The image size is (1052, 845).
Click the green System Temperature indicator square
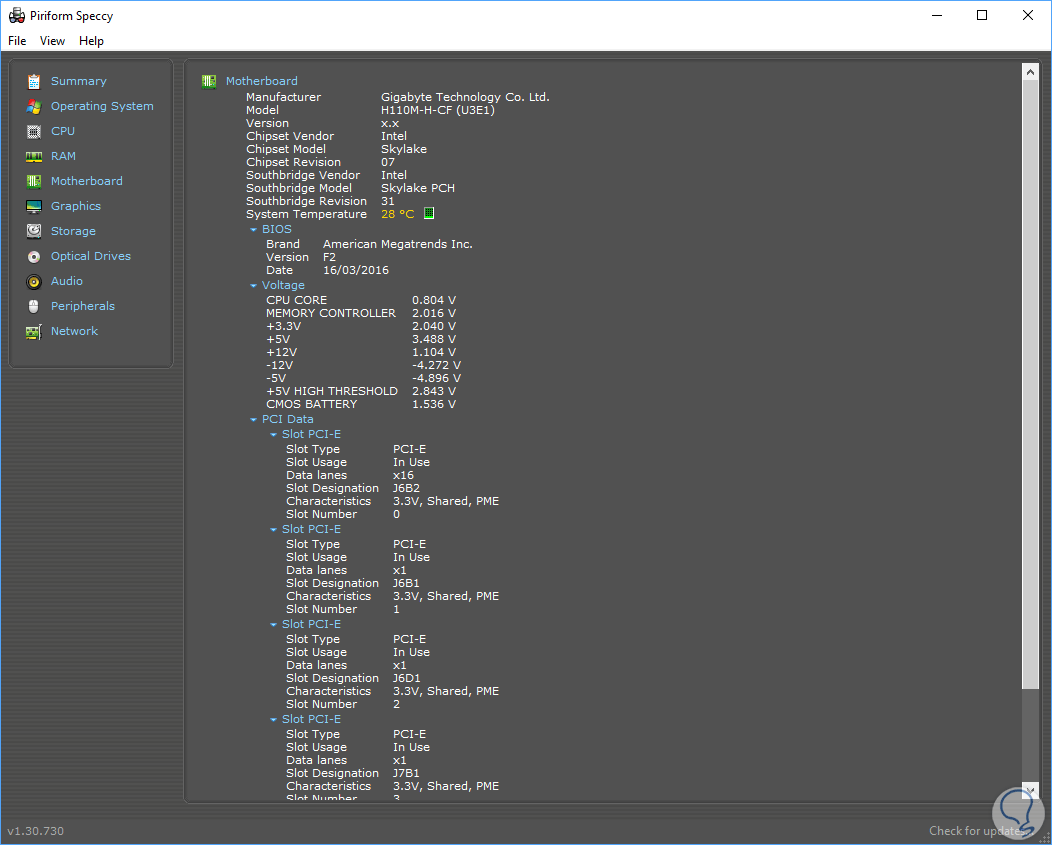coord(429,213)
